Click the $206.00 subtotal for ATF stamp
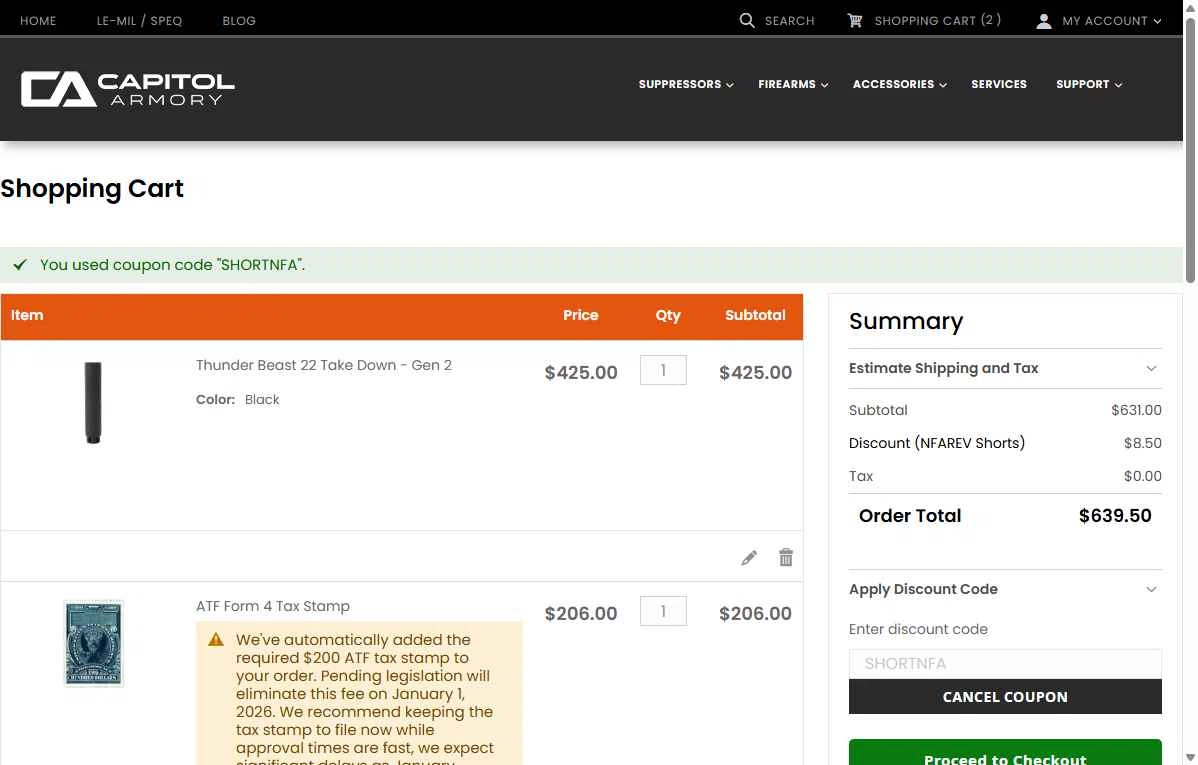The image size is (1198, 765). pyautogui.click(x=755, y=613)
